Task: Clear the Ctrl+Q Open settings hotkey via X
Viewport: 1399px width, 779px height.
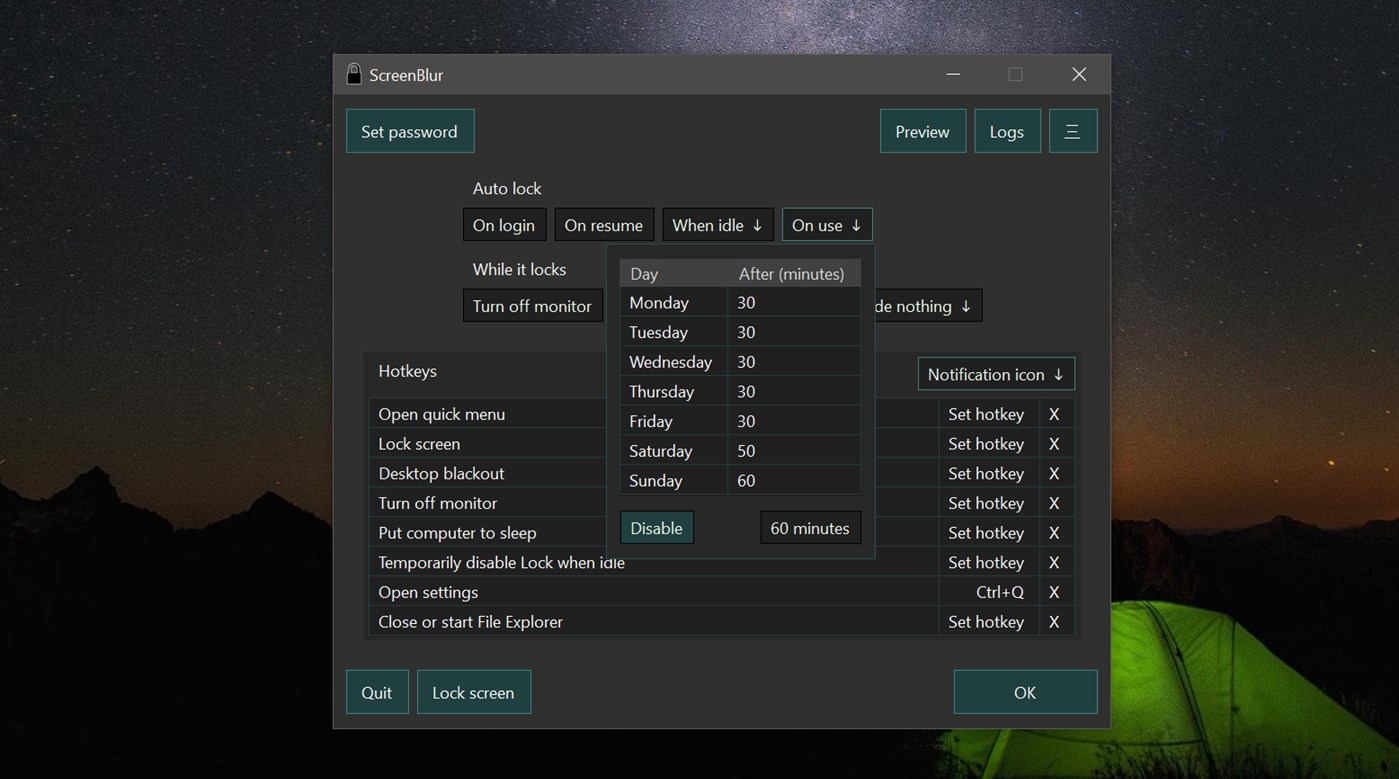Action: 1055,592
